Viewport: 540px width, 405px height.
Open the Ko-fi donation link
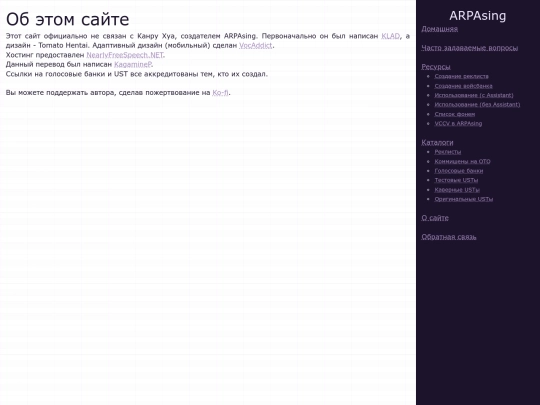[220, 92]
